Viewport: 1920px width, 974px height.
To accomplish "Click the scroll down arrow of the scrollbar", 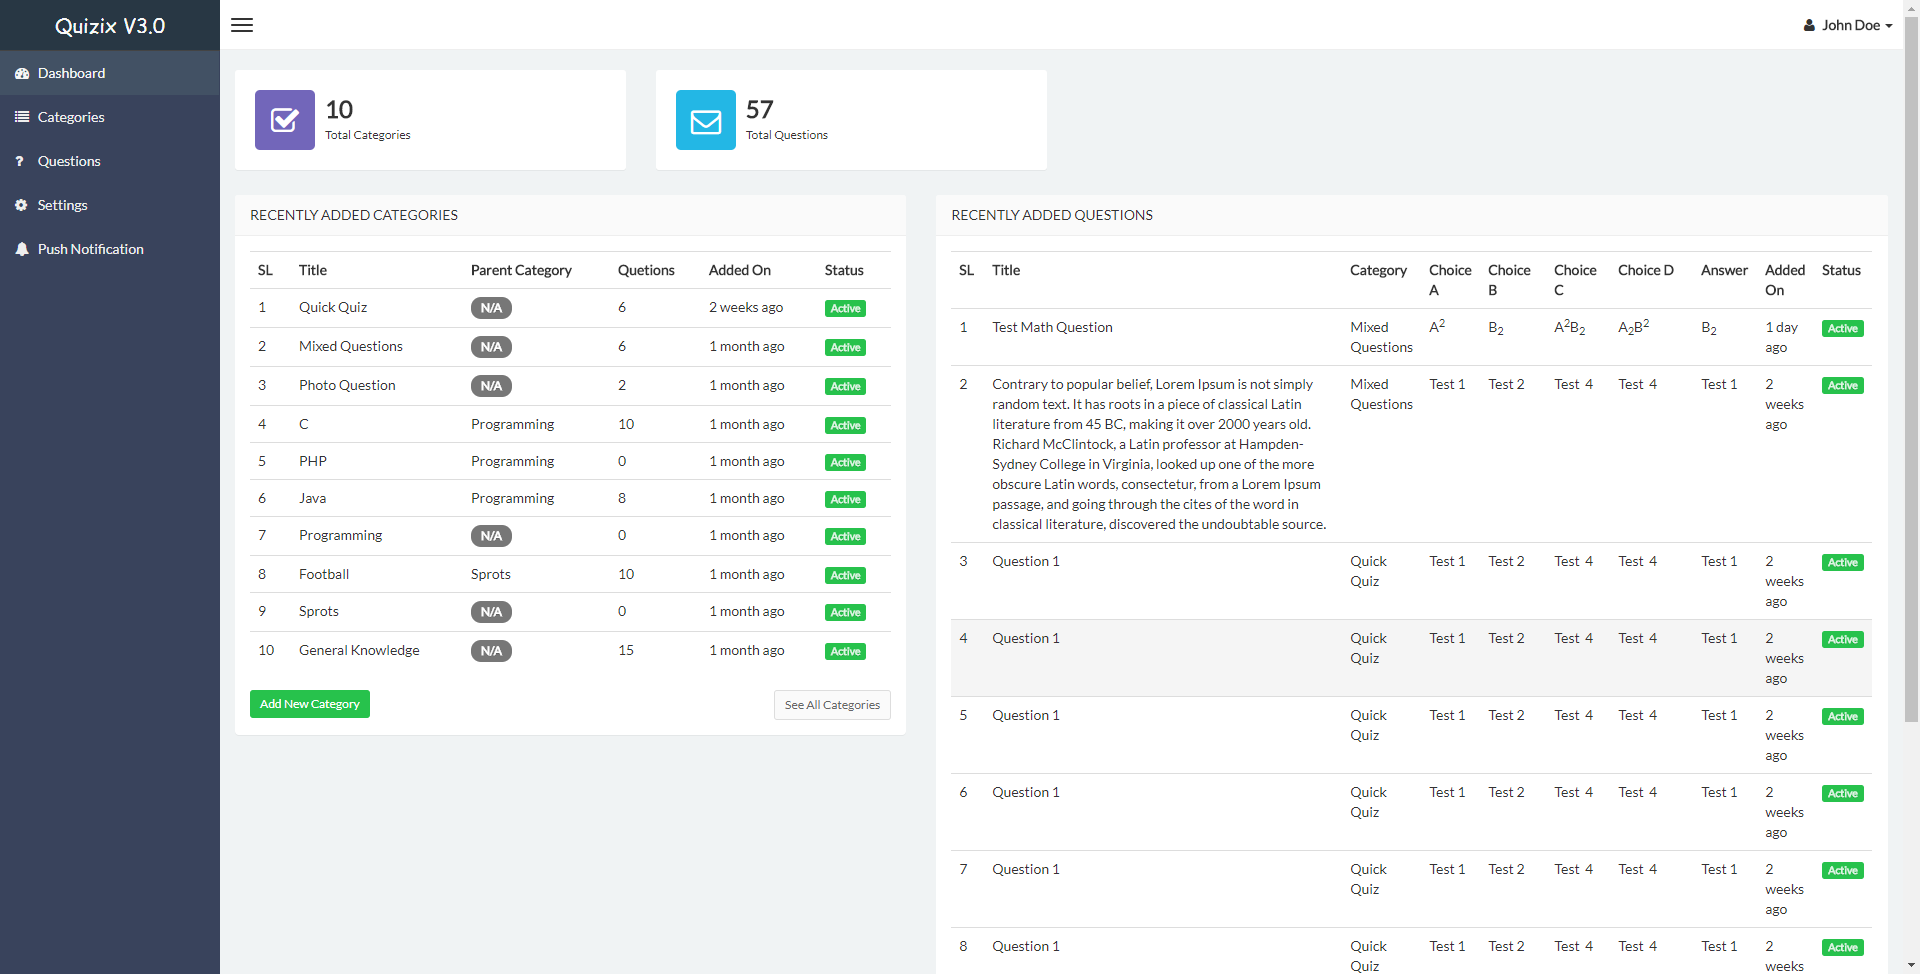I will (x=1911, y=966).
